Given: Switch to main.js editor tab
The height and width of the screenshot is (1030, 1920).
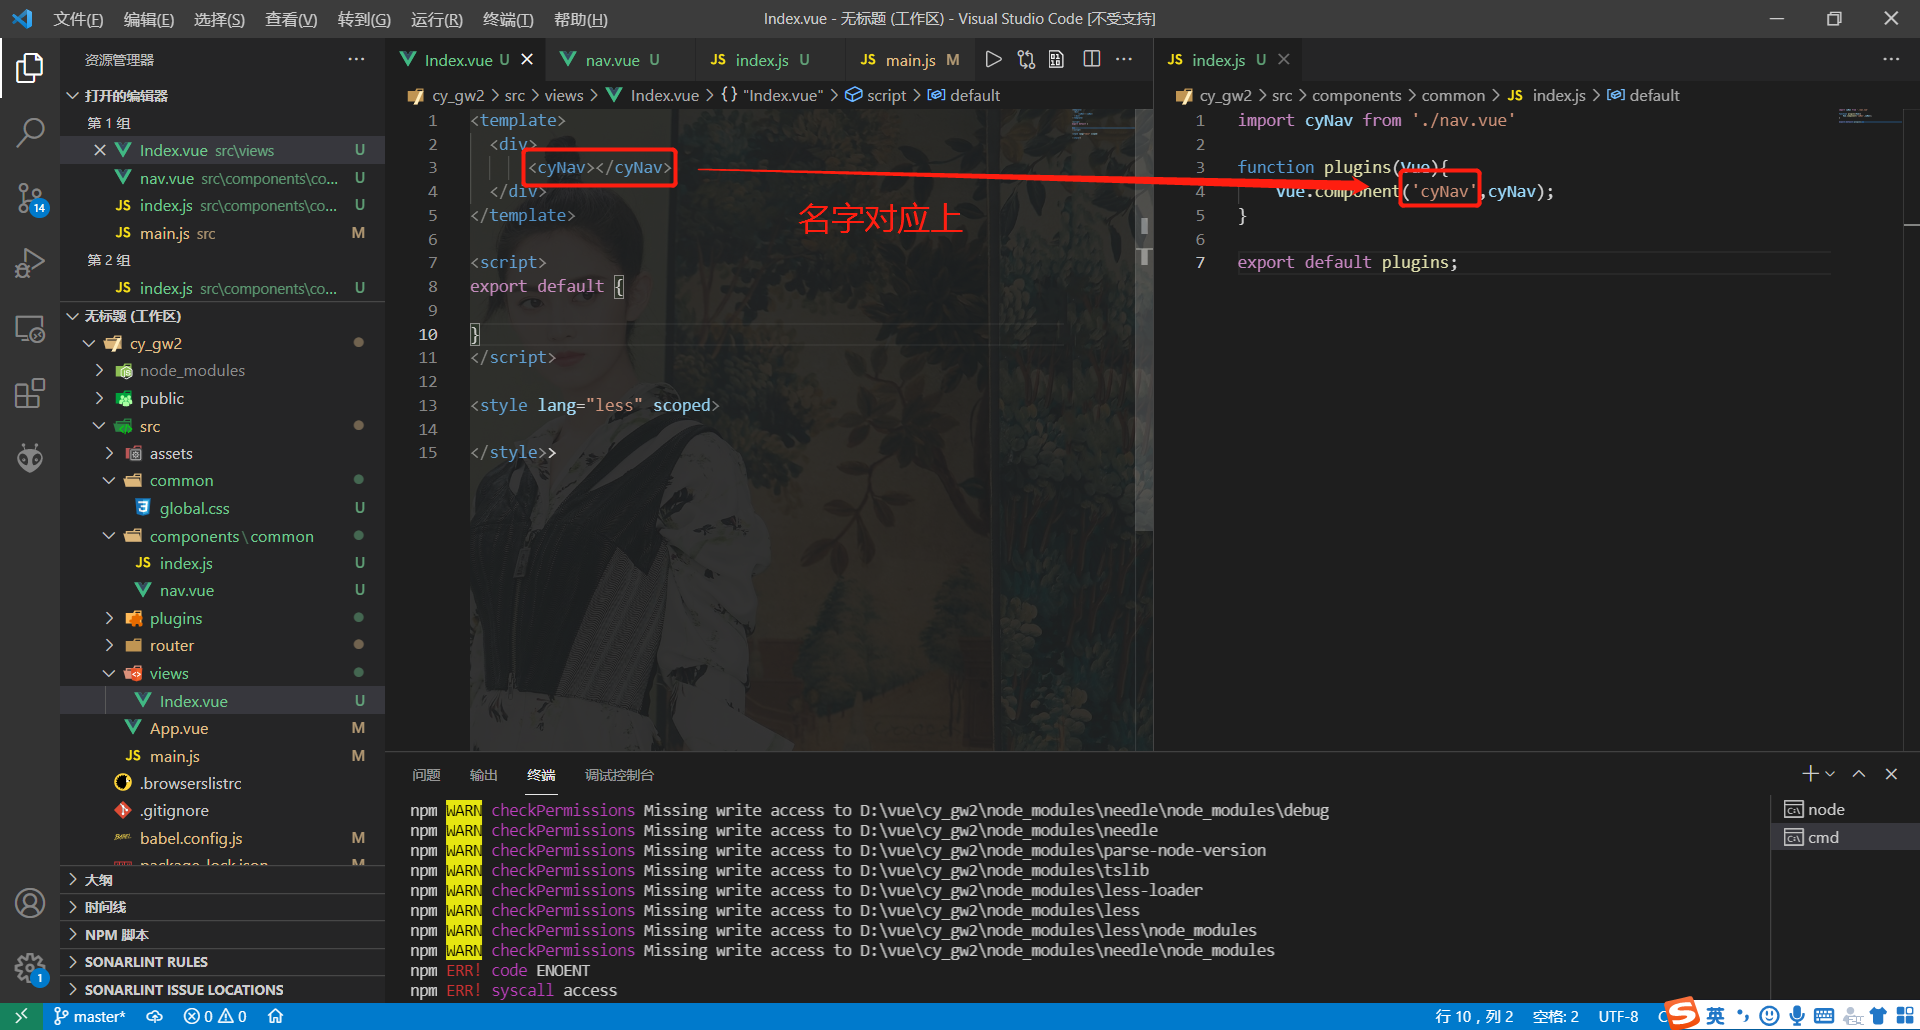Looking at the screenshot, I should [910, 60].
